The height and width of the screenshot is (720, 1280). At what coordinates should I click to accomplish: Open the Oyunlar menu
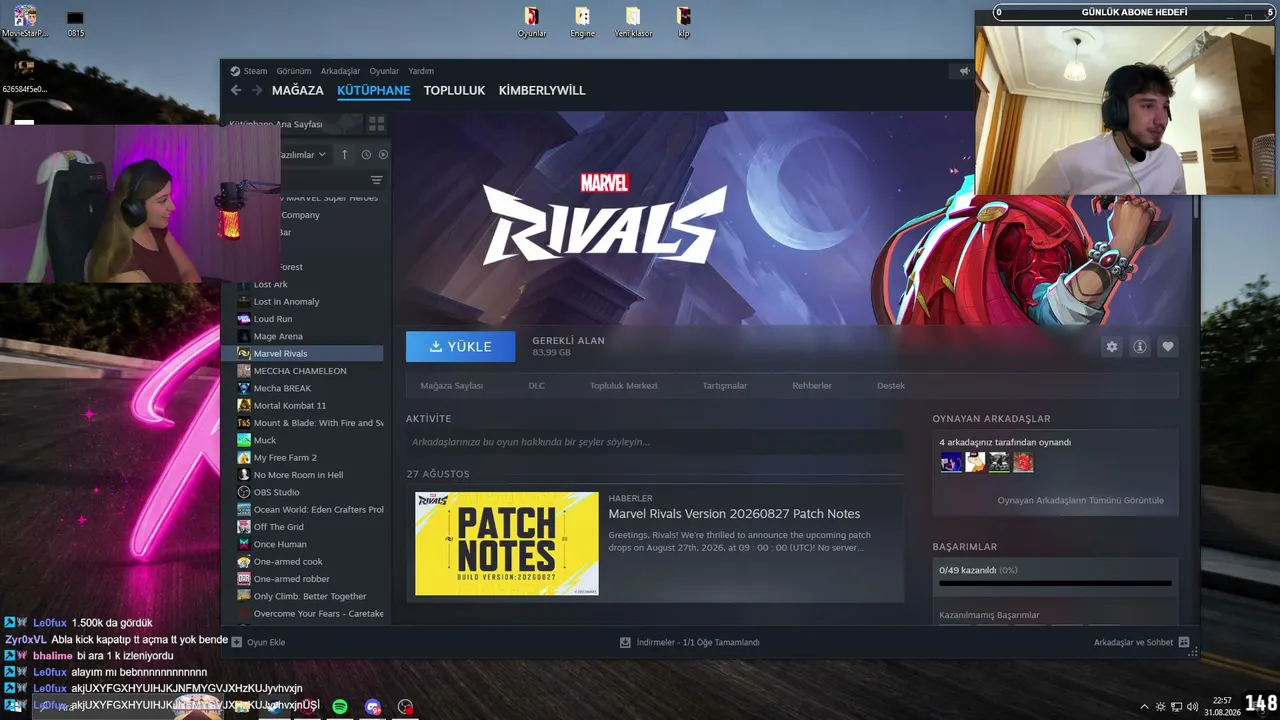click(384, 71)
